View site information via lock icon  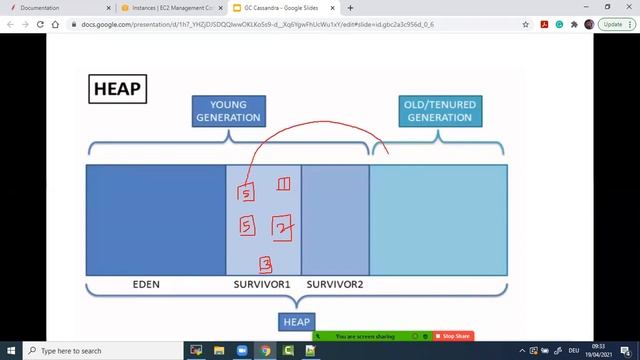[74, 24]
